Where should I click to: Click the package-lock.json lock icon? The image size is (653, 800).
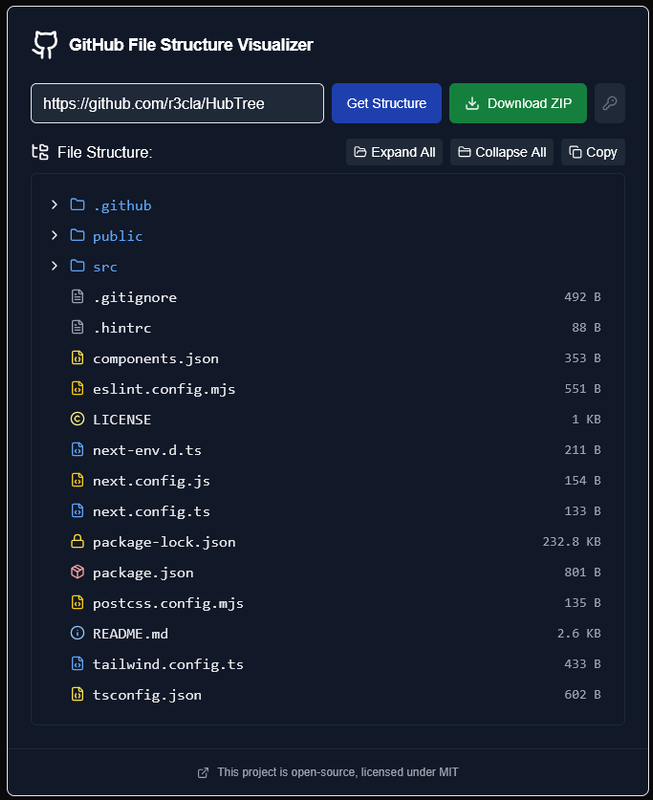[x=77, y=542]
